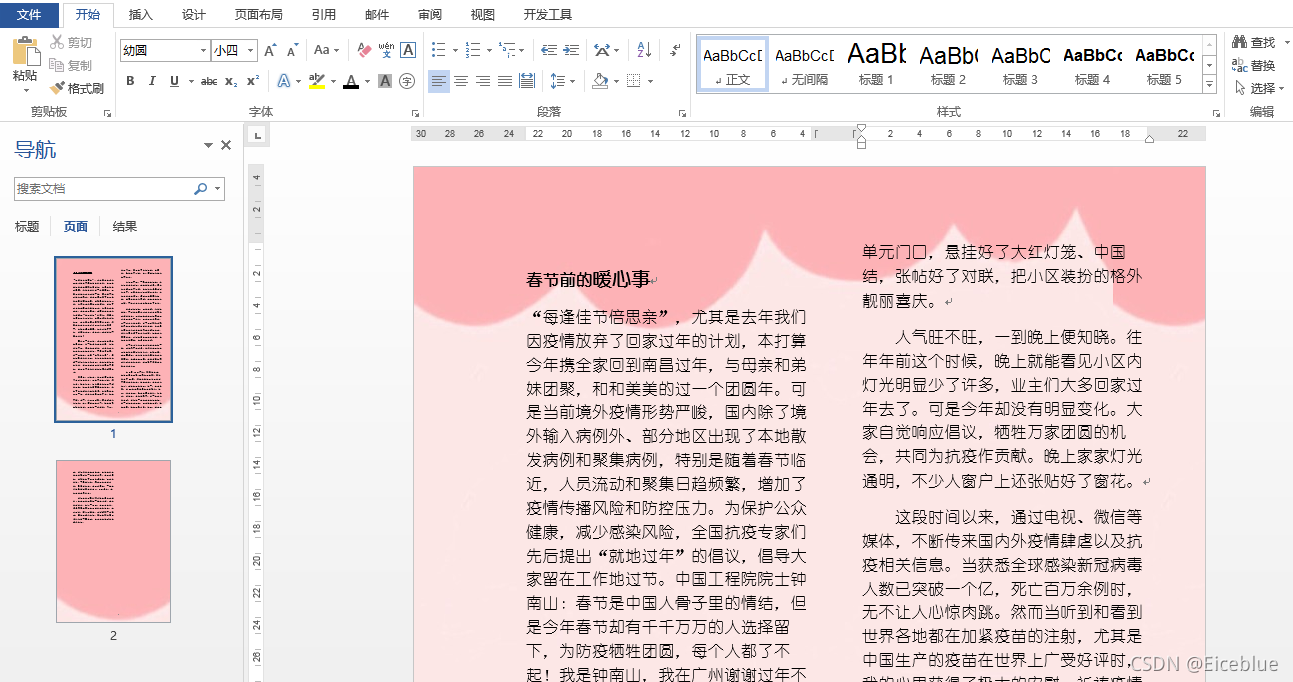Toggle Underline formatting
The image size is (1293, 682).
click(174, 81)
